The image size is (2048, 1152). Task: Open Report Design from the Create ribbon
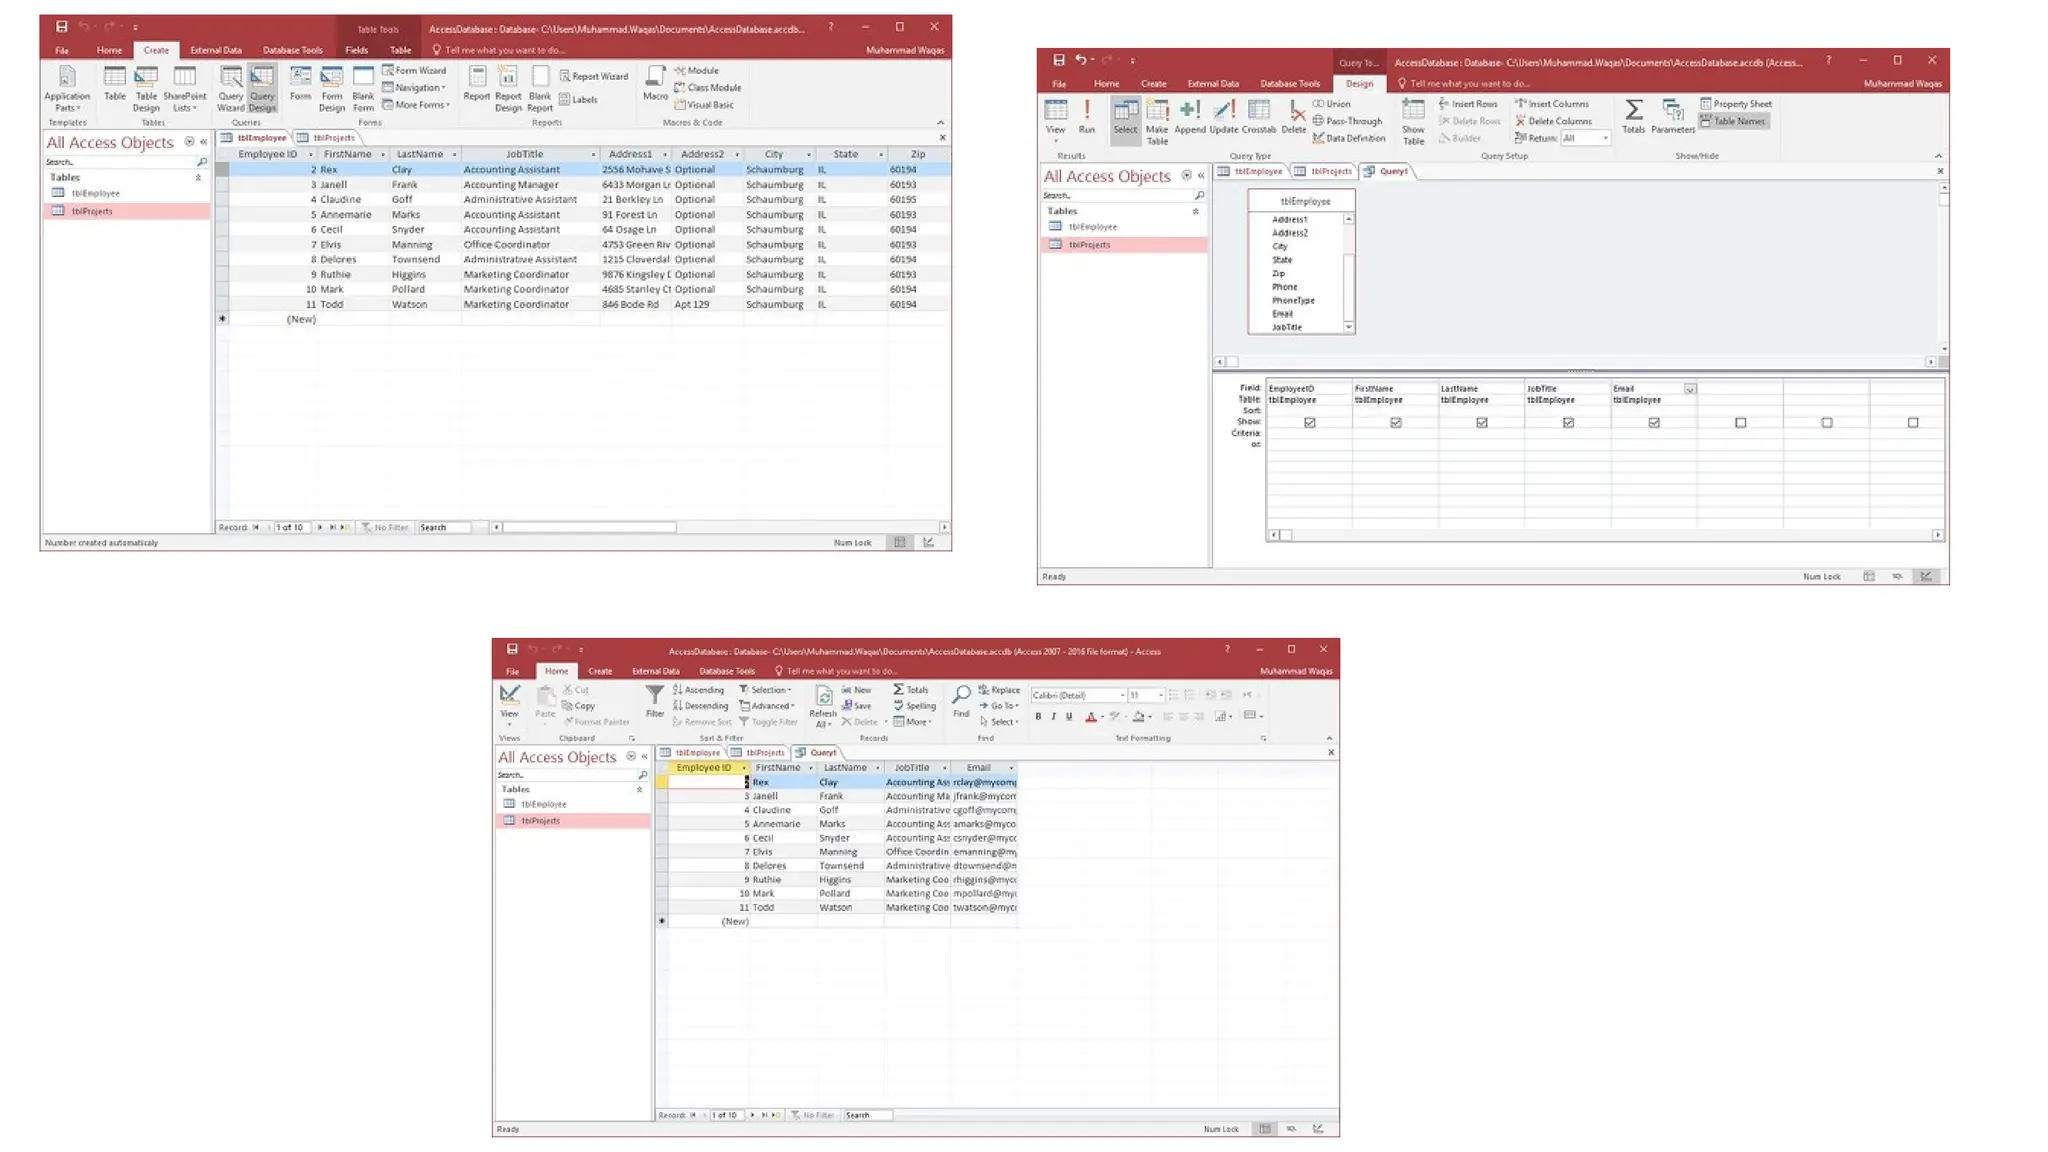click(x=508, y=89)
